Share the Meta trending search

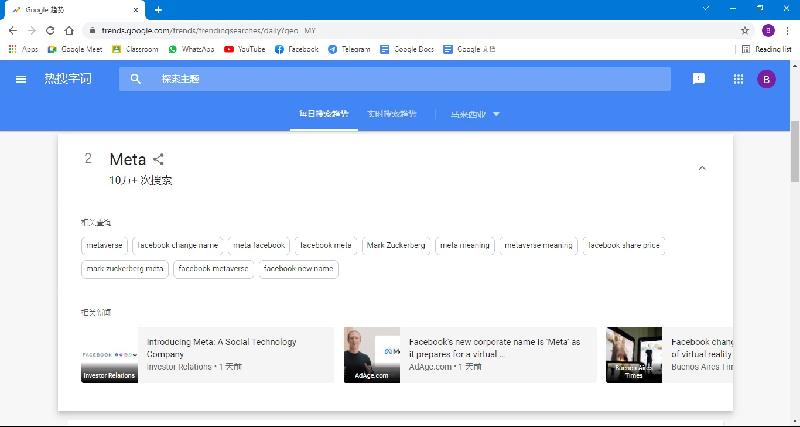(x=158, y=159)
